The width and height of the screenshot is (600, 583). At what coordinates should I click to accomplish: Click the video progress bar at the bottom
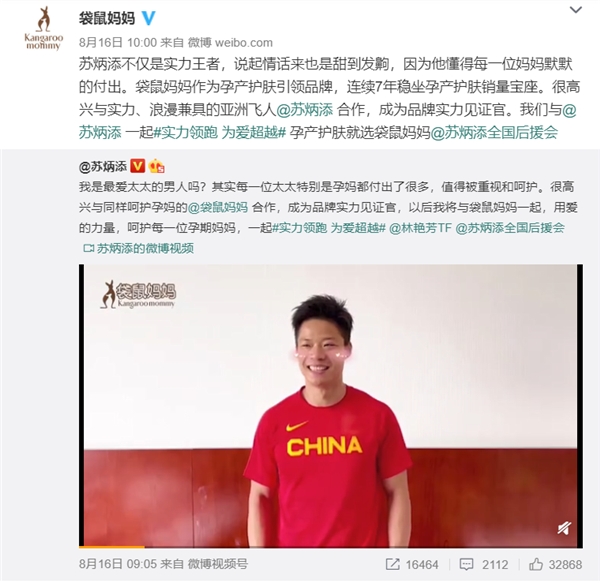click(x=331, y=547)
